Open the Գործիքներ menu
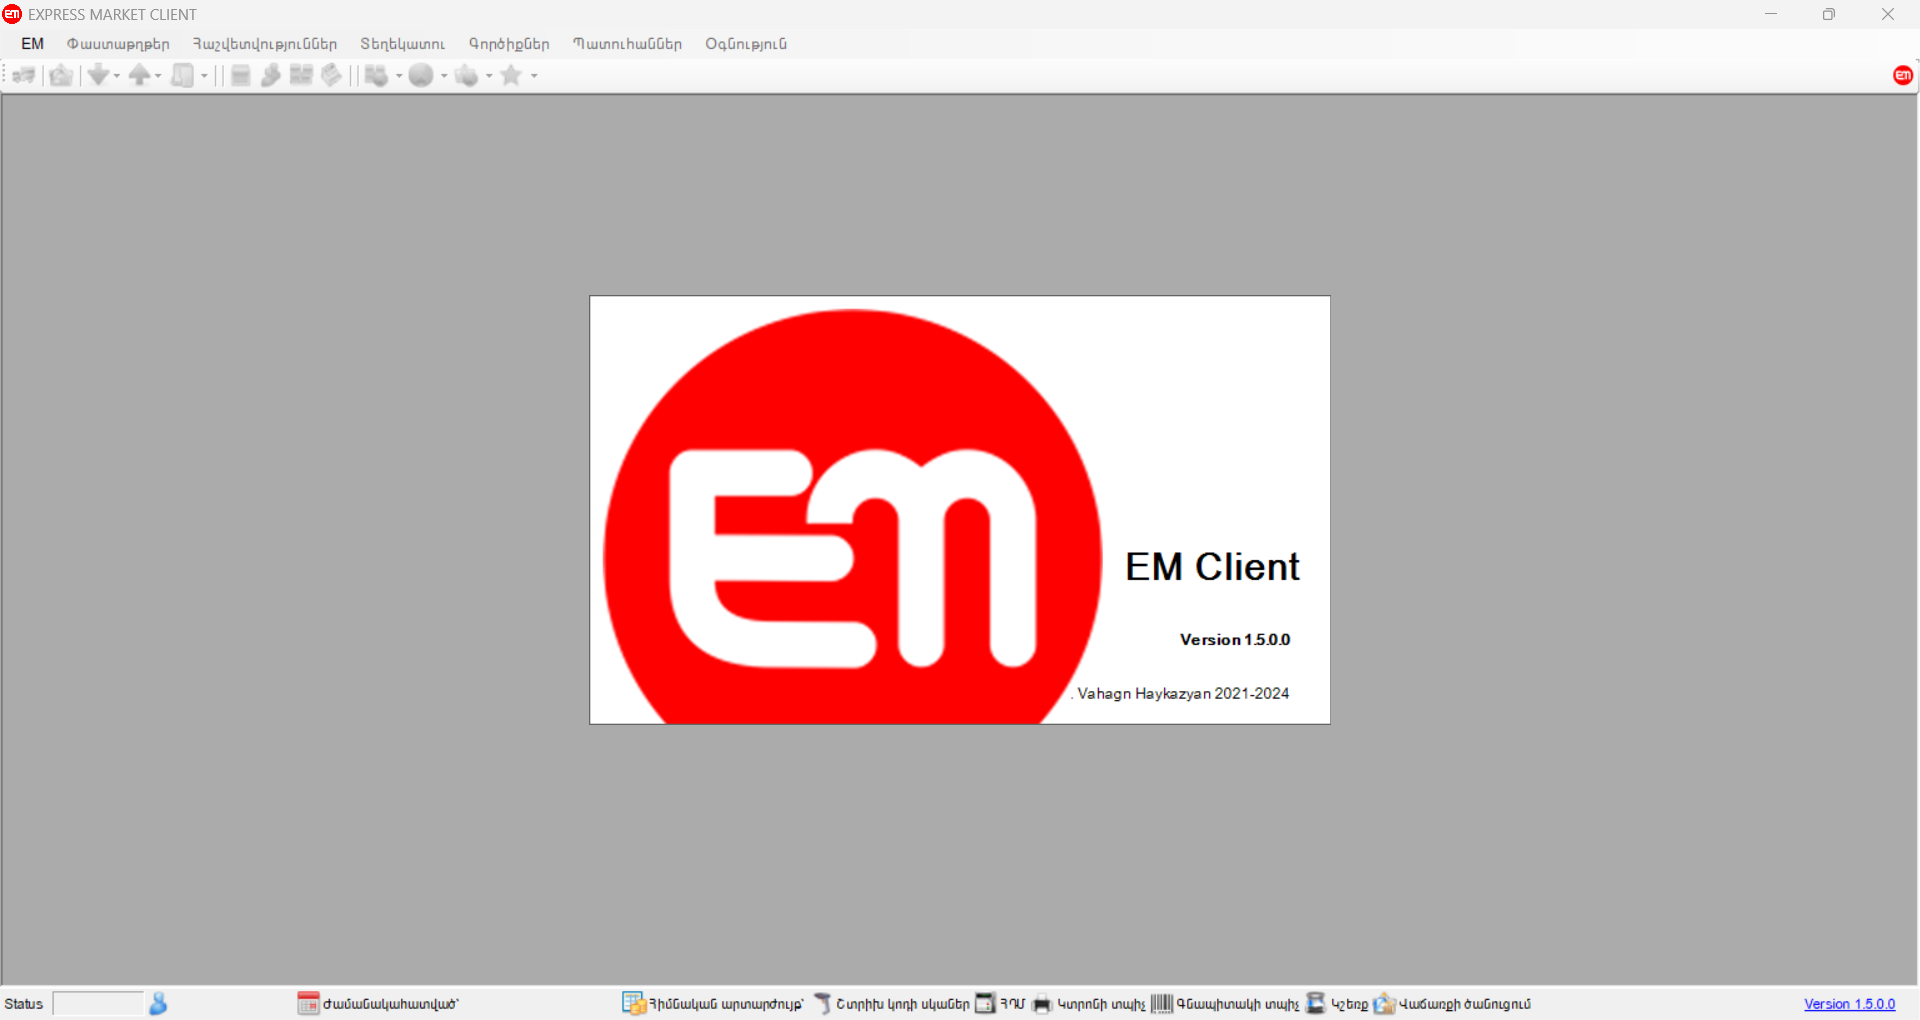The height and width of the screenshot is (1020, 1920). pos(509,44)
